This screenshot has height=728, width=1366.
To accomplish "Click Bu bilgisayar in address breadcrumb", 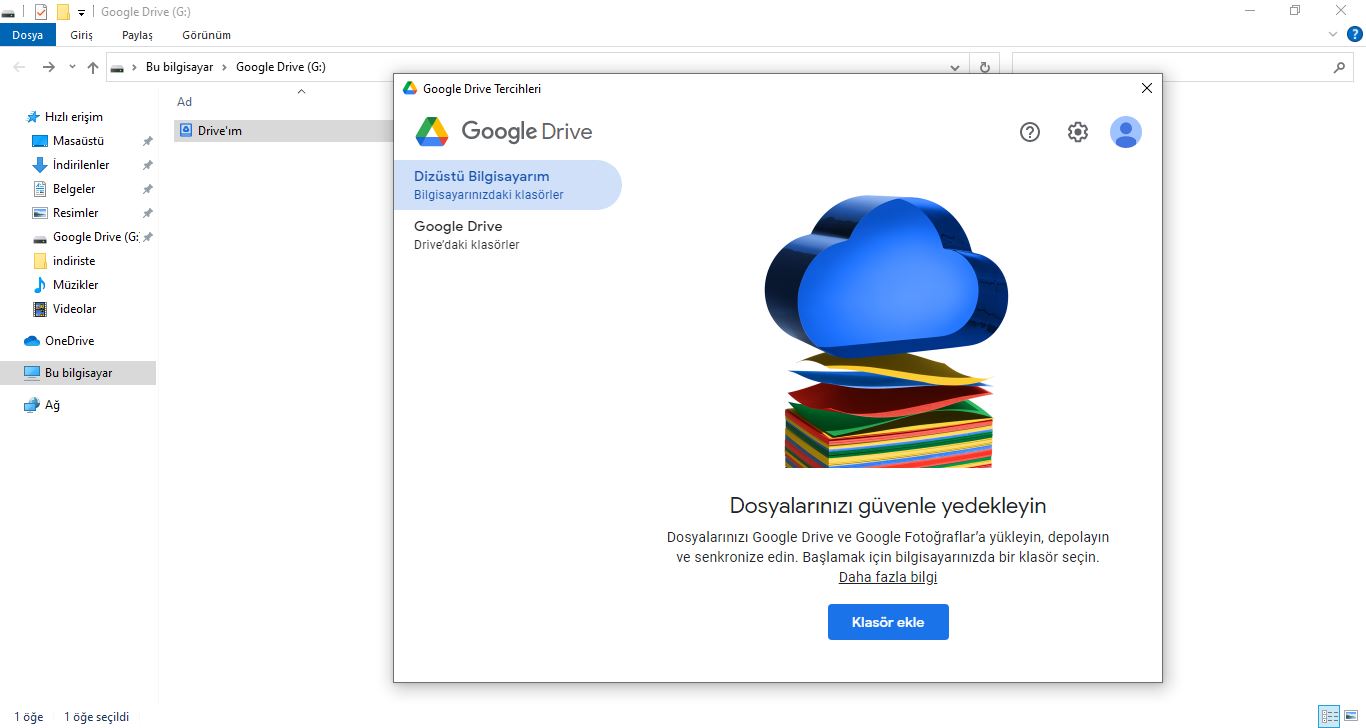I will 180,67.
